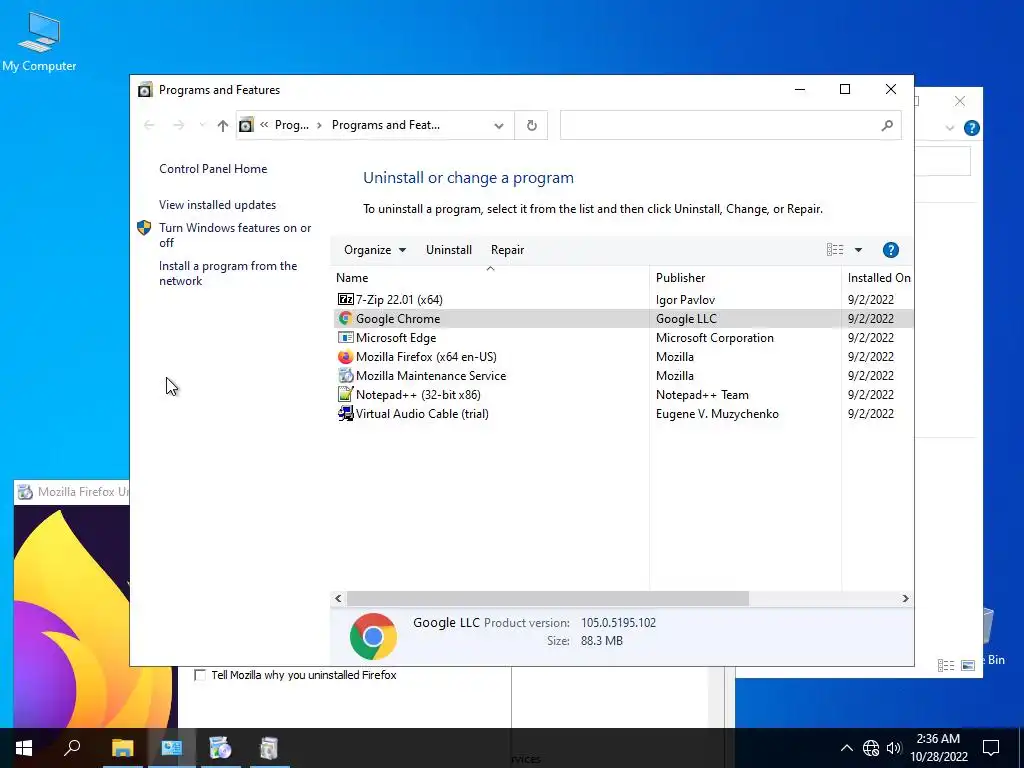Go up one level with the up arrow
Viewport: 1024px width, 768px height.
(223, 125)
